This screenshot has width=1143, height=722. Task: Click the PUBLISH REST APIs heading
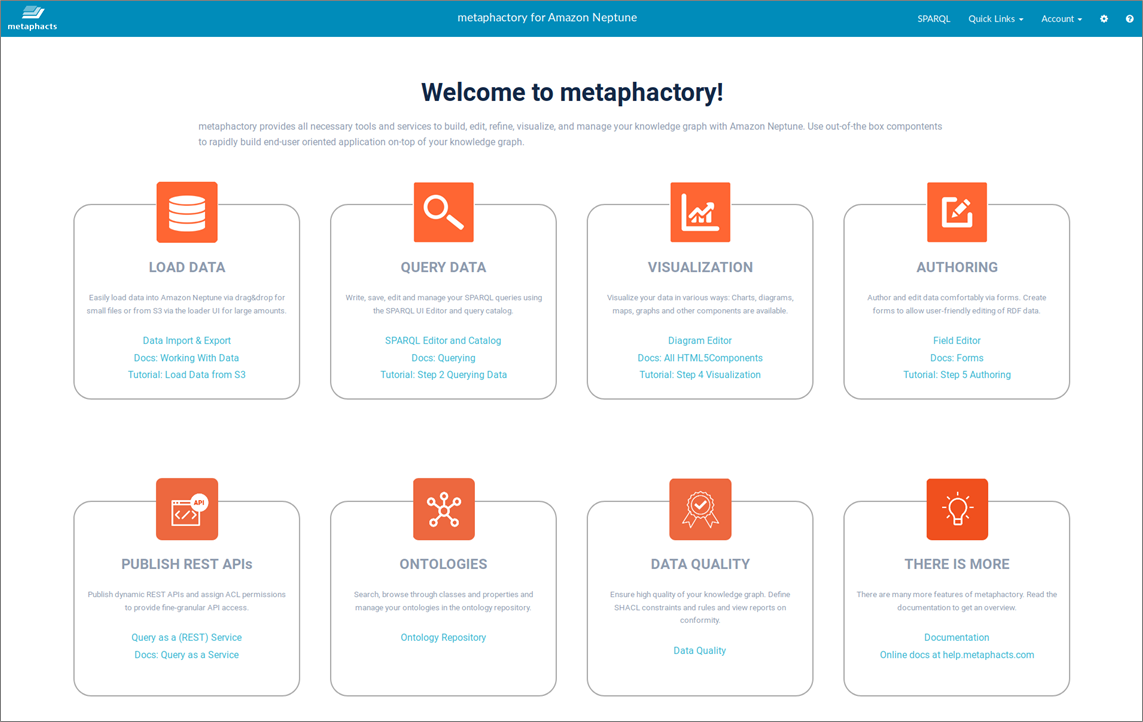click(x=187, y=564)
